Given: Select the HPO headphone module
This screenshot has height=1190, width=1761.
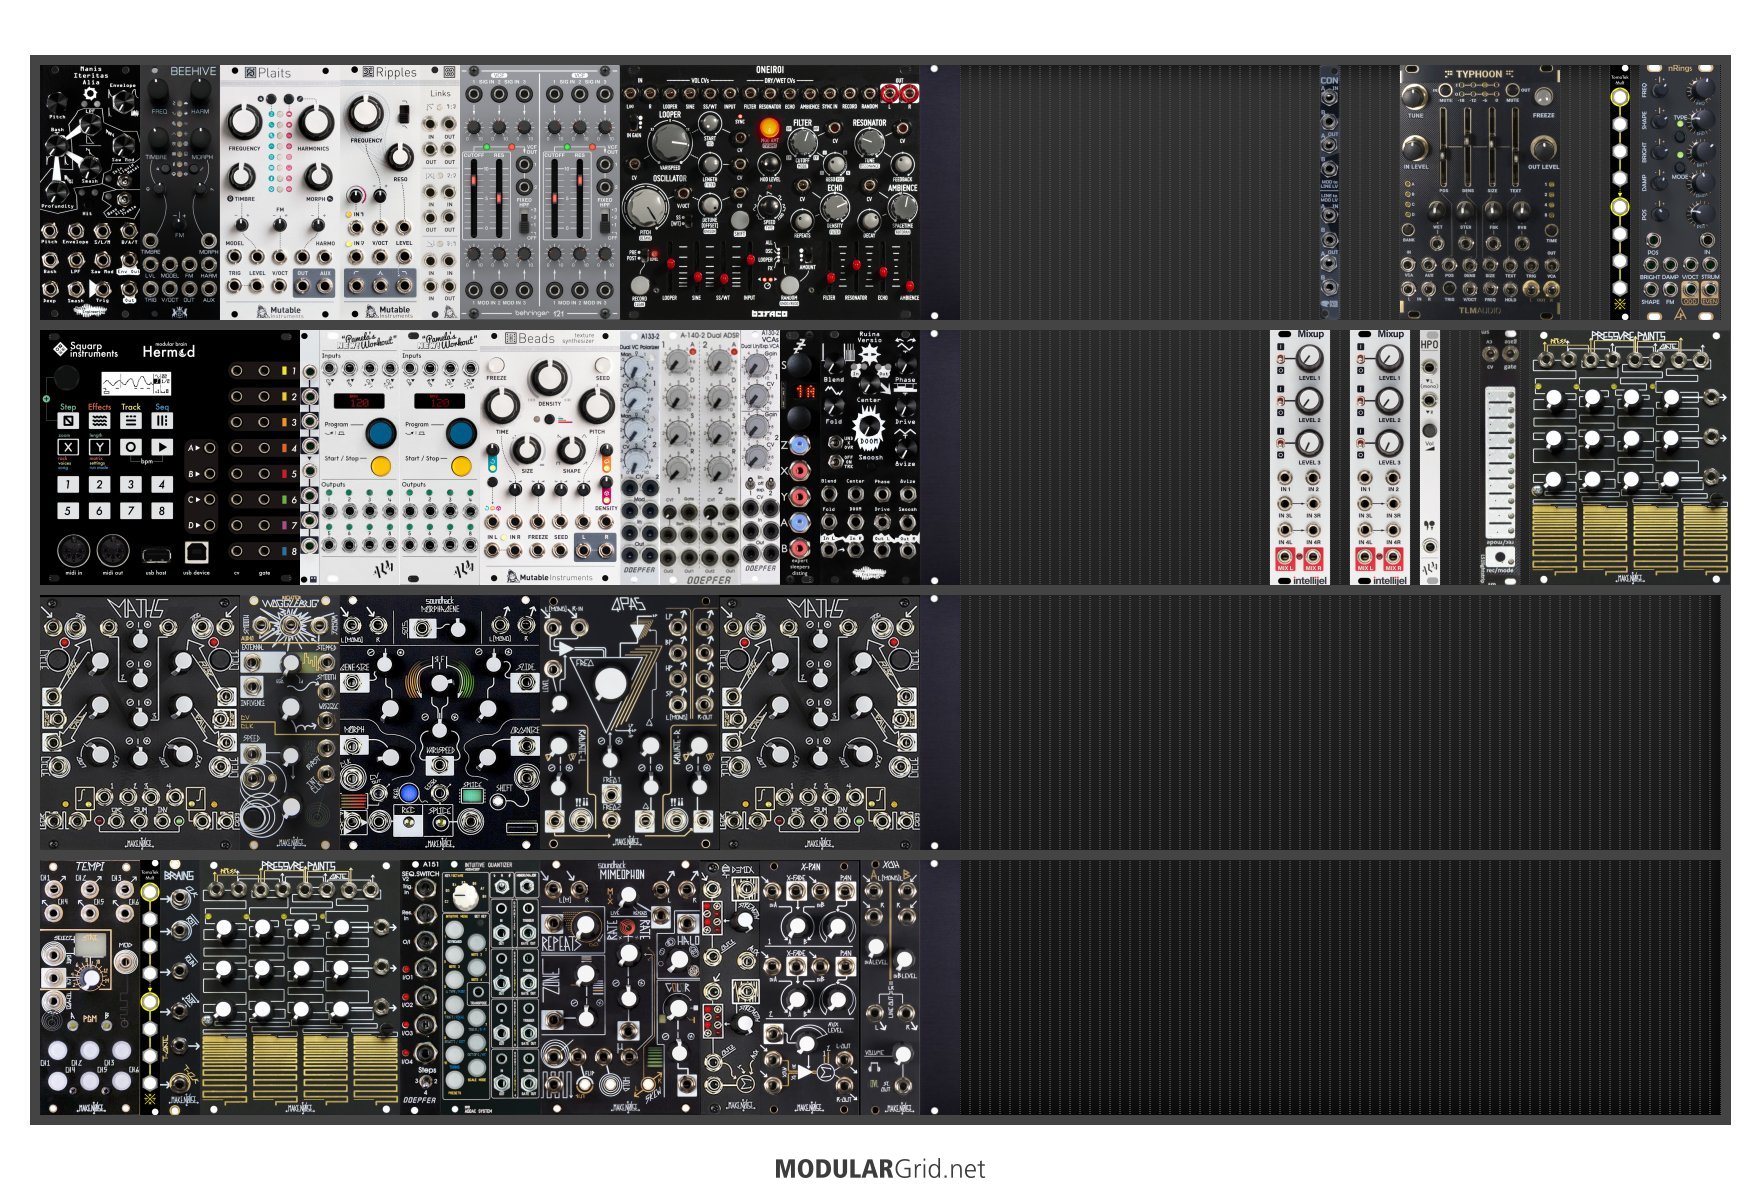Looking at the screenshot, I should pyautogui.click(x=1430, y=458).
